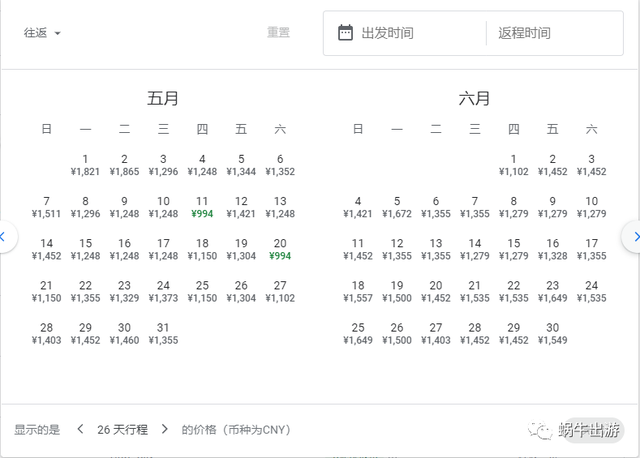The width and height of the screenshot is (640, 458).
Task: Click the 重置 reset button
Action: click(x=278, y=32)
